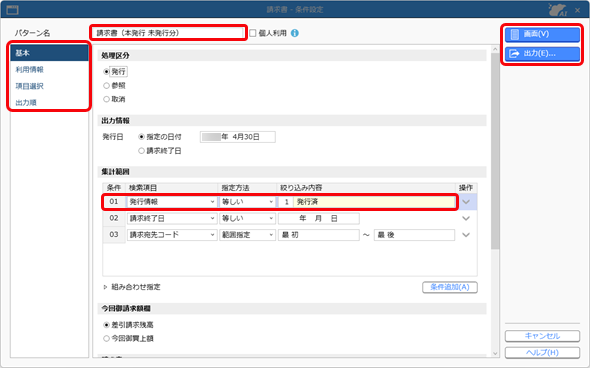Click the 出力(E)... button

[542, 54]
